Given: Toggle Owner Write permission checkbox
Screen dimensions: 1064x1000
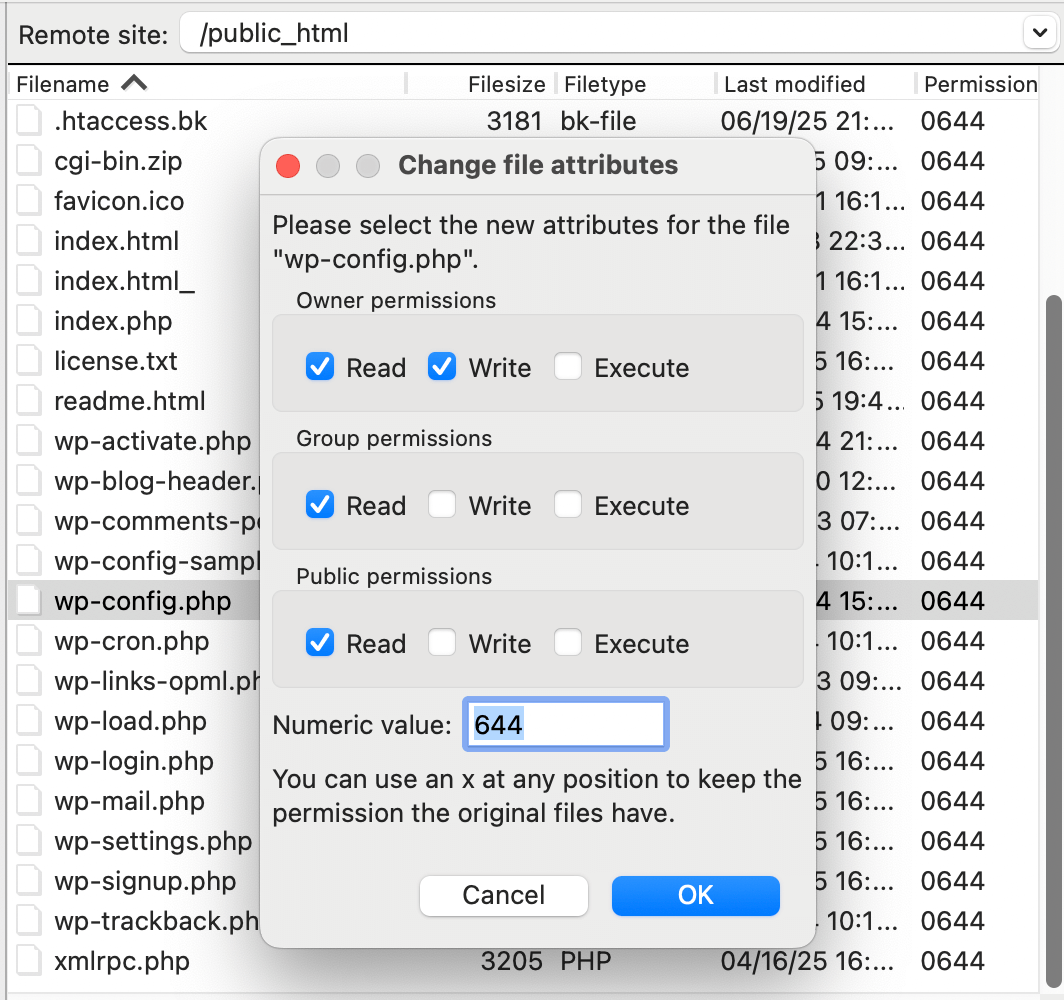Looking at the screenshot, I should tap(442, 367).
